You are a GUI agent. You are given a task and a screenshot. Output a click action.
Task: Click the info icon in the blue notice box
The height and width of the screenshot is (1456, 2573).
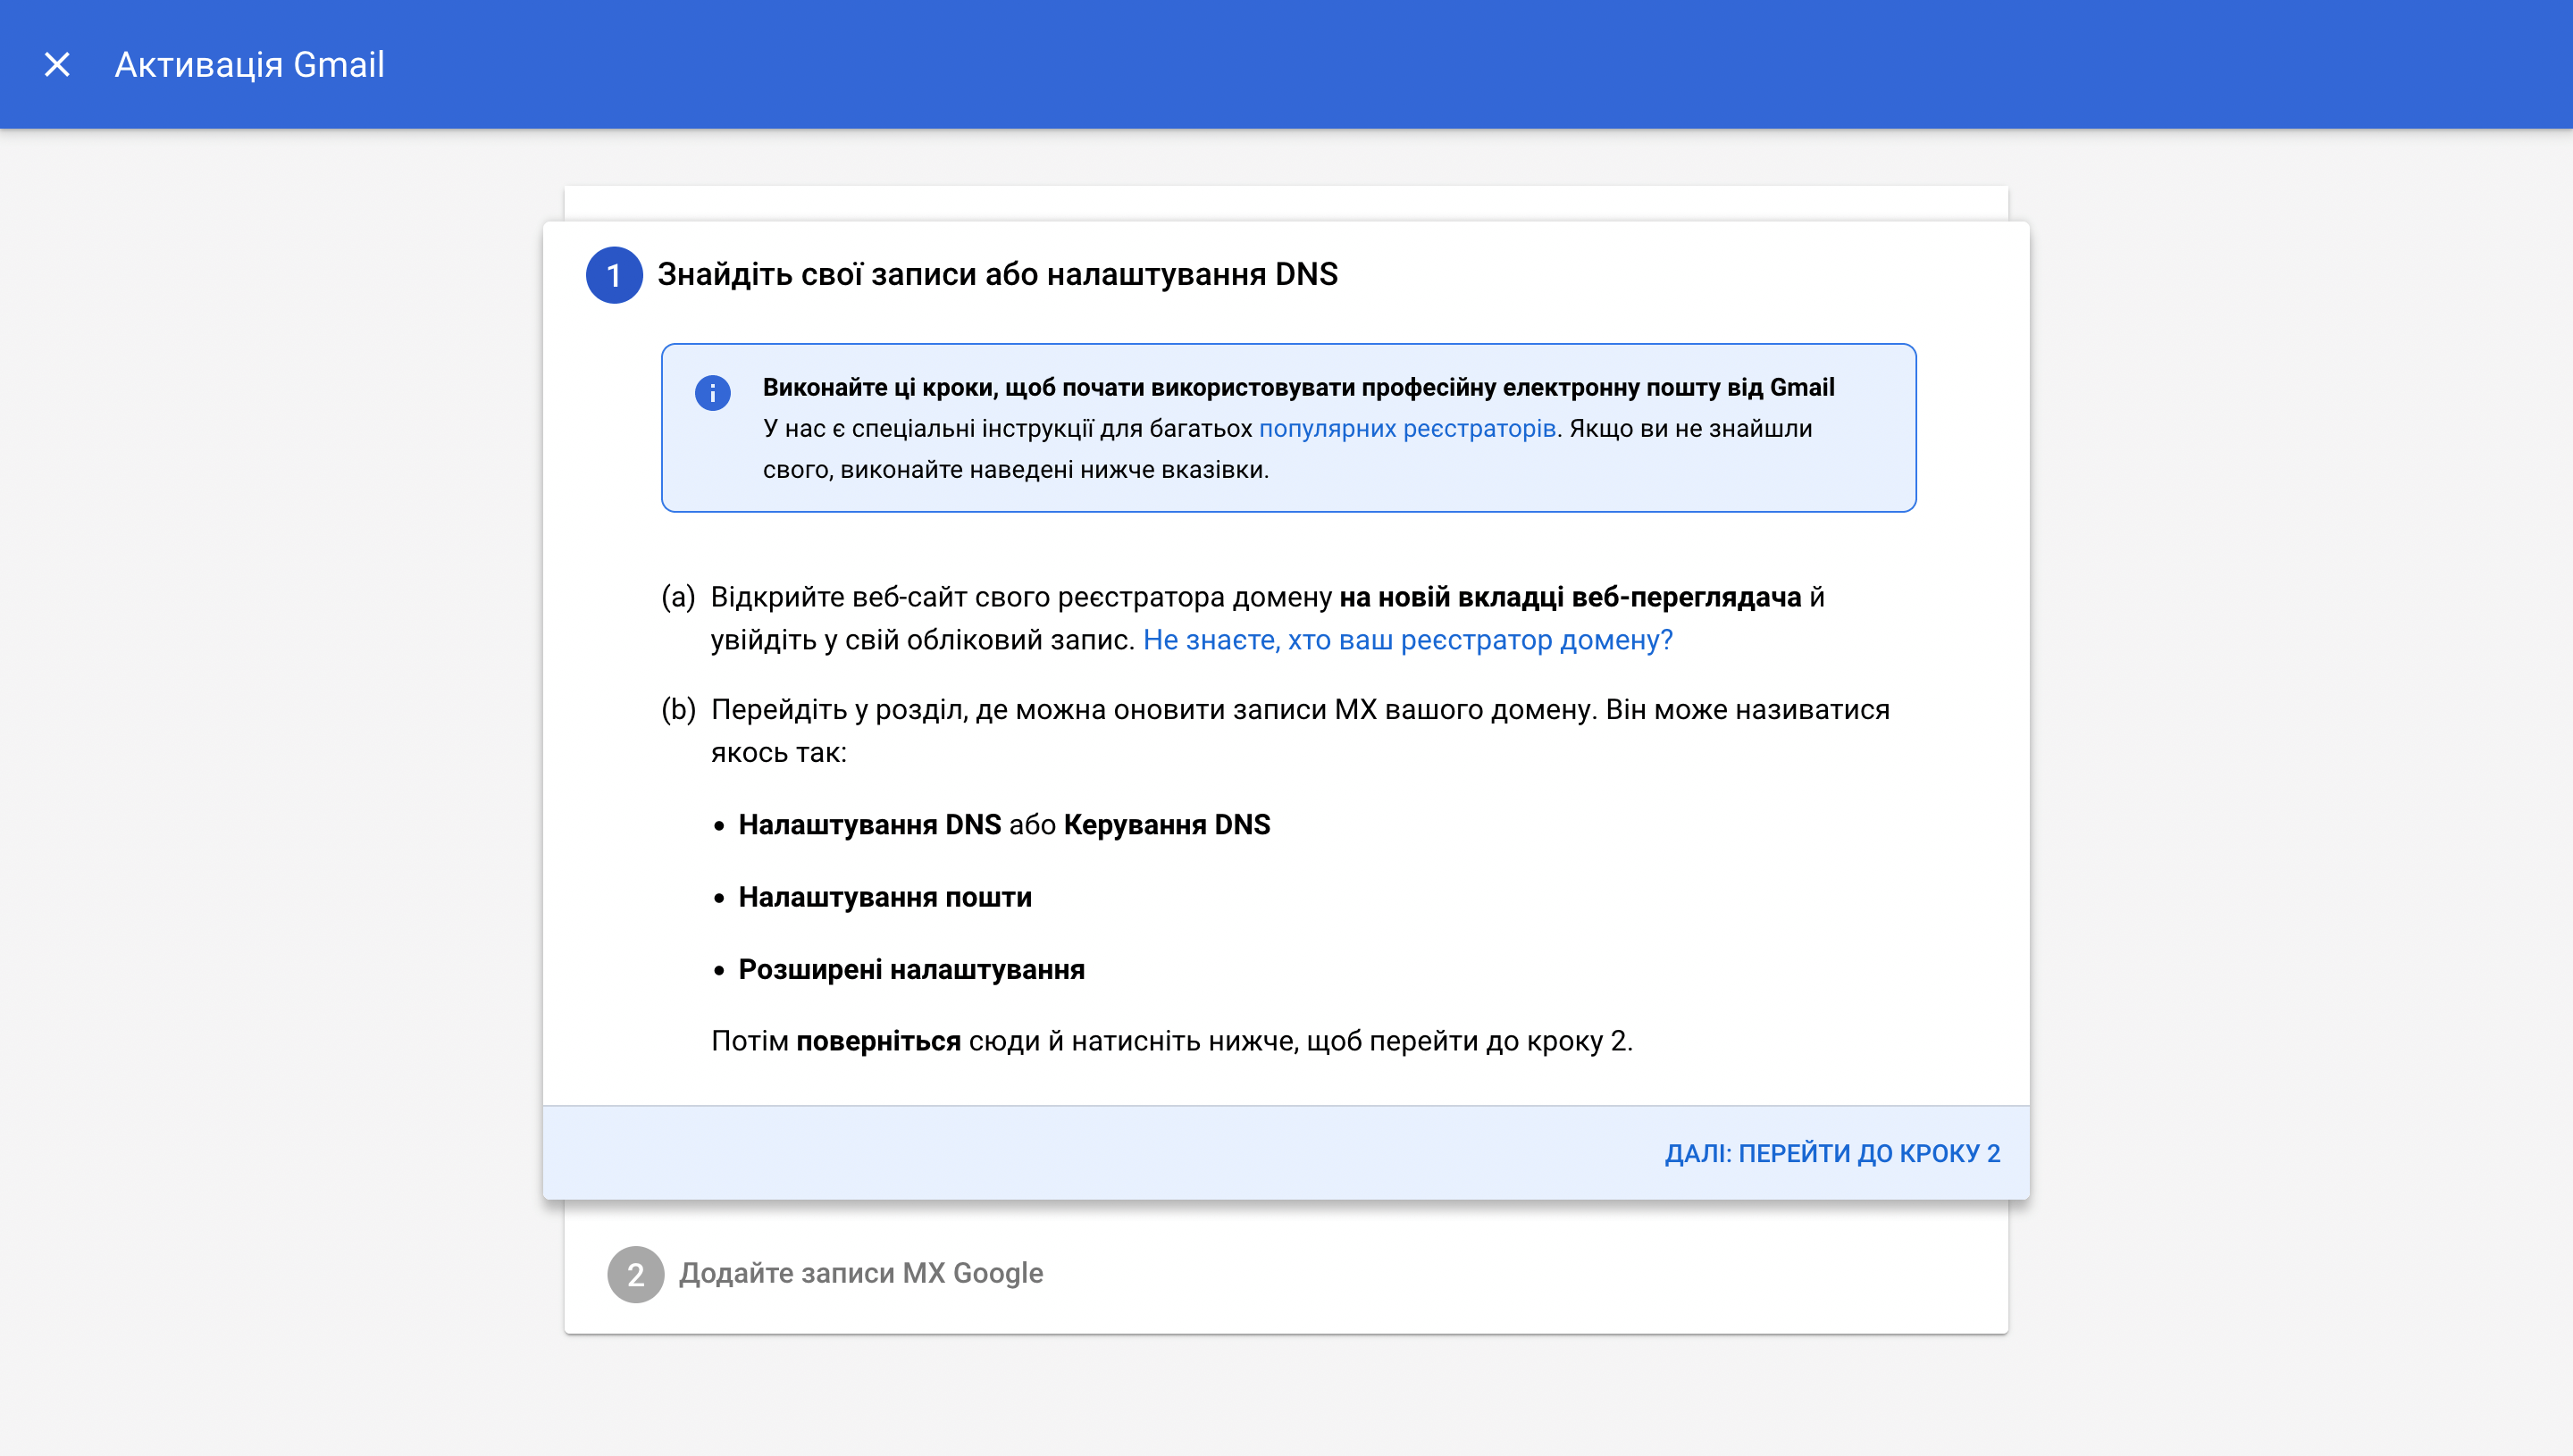click(713, 392)
